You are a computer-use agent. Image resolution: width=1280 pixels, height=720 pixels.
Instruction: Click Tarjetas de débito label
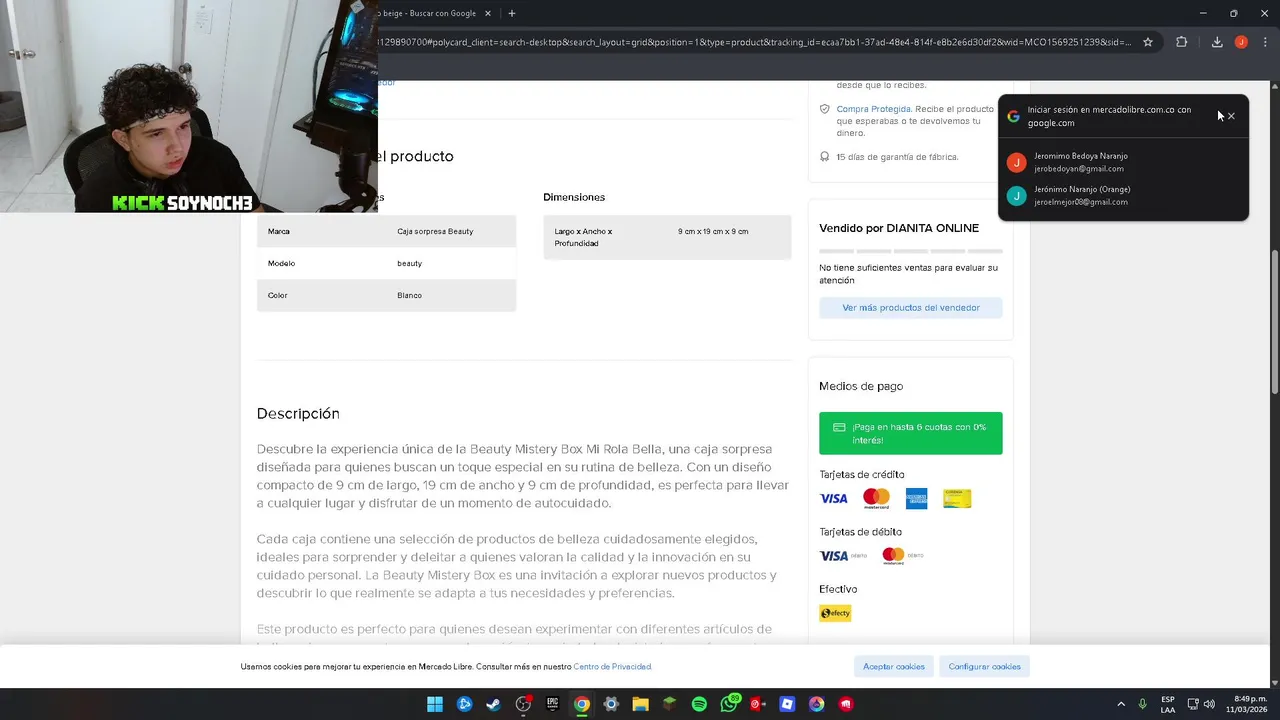point(860,532)
